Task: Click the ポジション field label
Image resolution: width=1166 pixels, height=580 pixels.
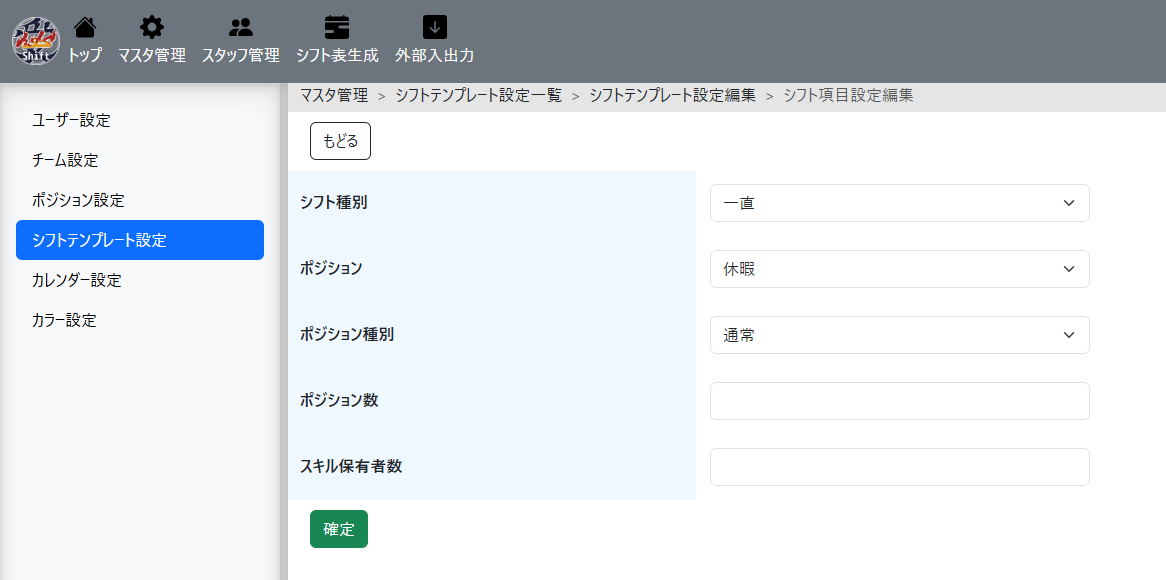Action: [x=331, y=269]
